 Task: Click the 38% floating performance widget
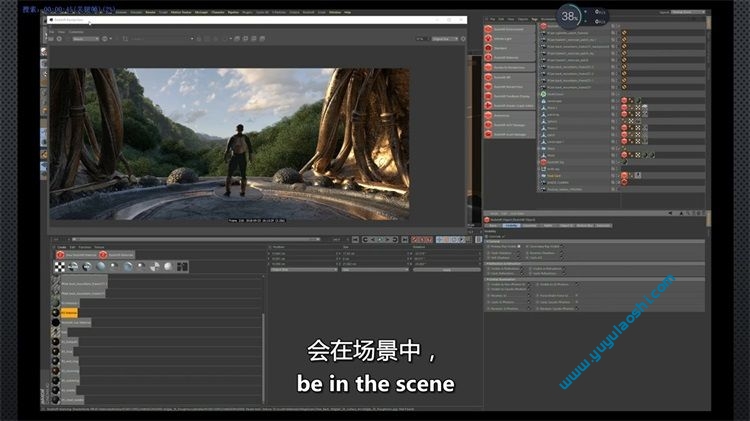tap(569, 16)
